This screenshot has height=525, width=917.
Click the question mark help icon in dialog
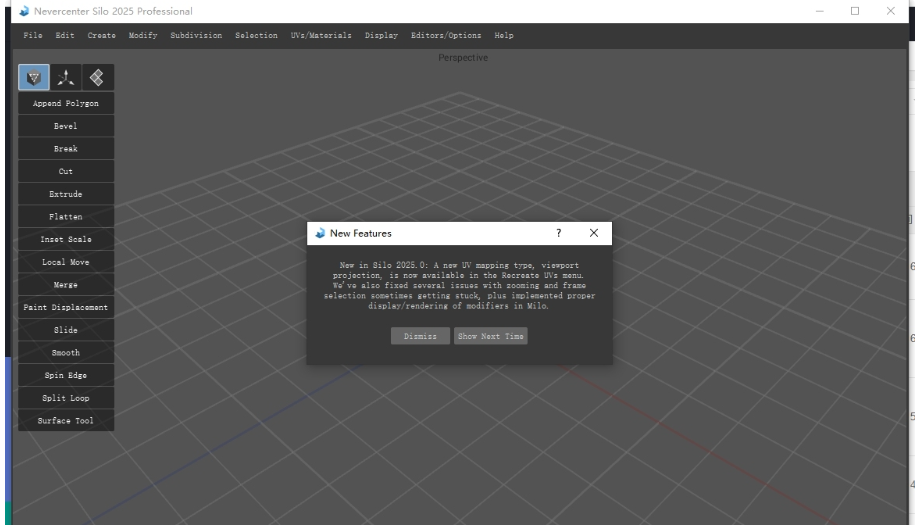[x=558, y=233]
